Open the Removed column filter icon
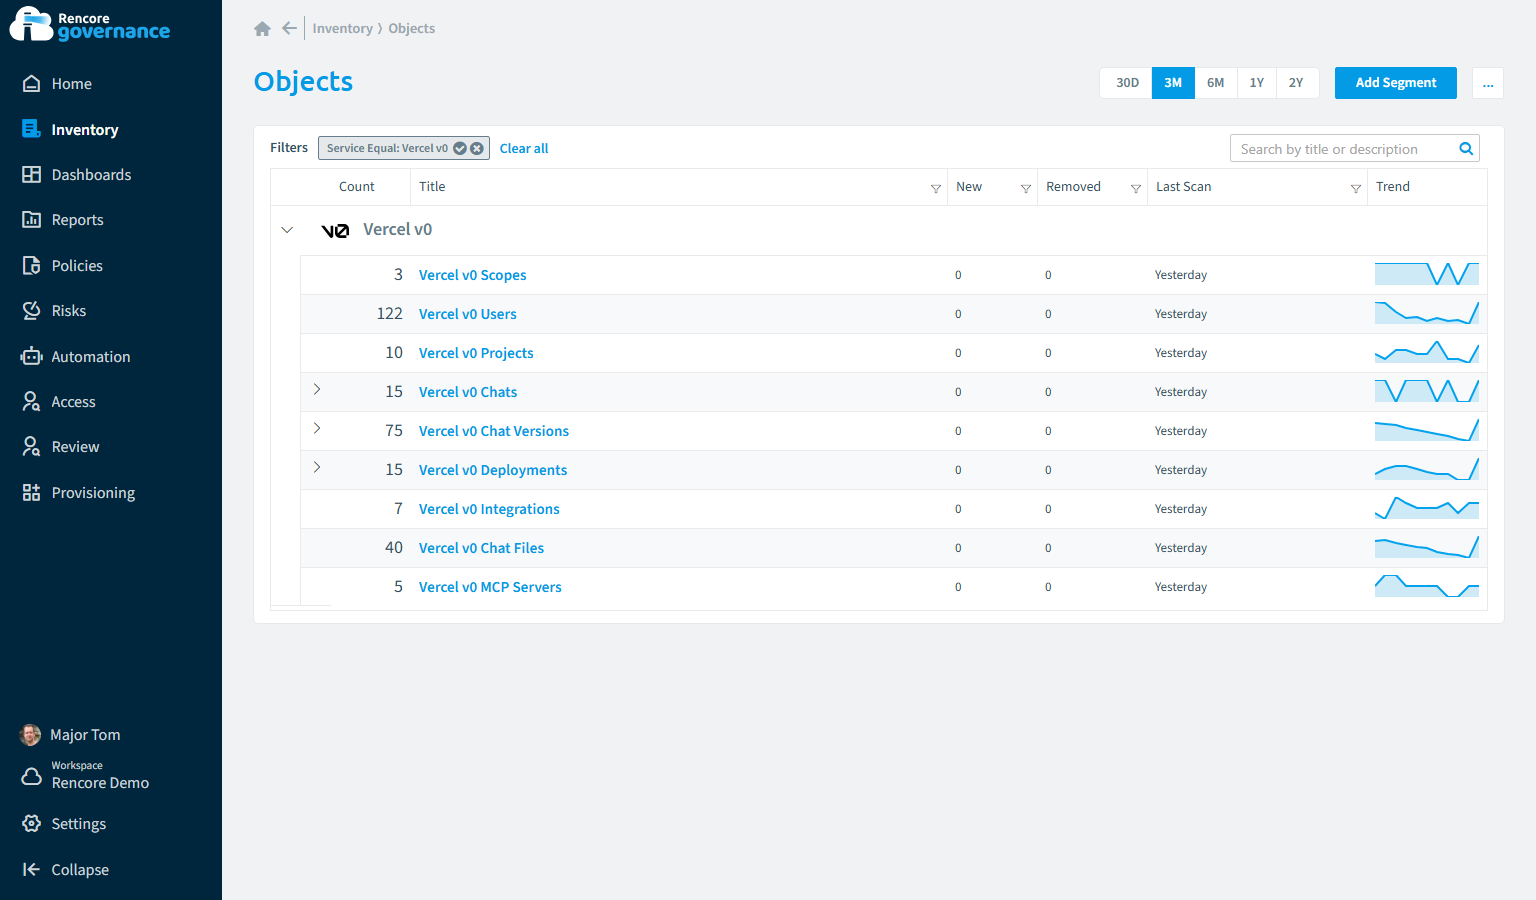Screen dimensions: 1536x900 point(1136,188)
